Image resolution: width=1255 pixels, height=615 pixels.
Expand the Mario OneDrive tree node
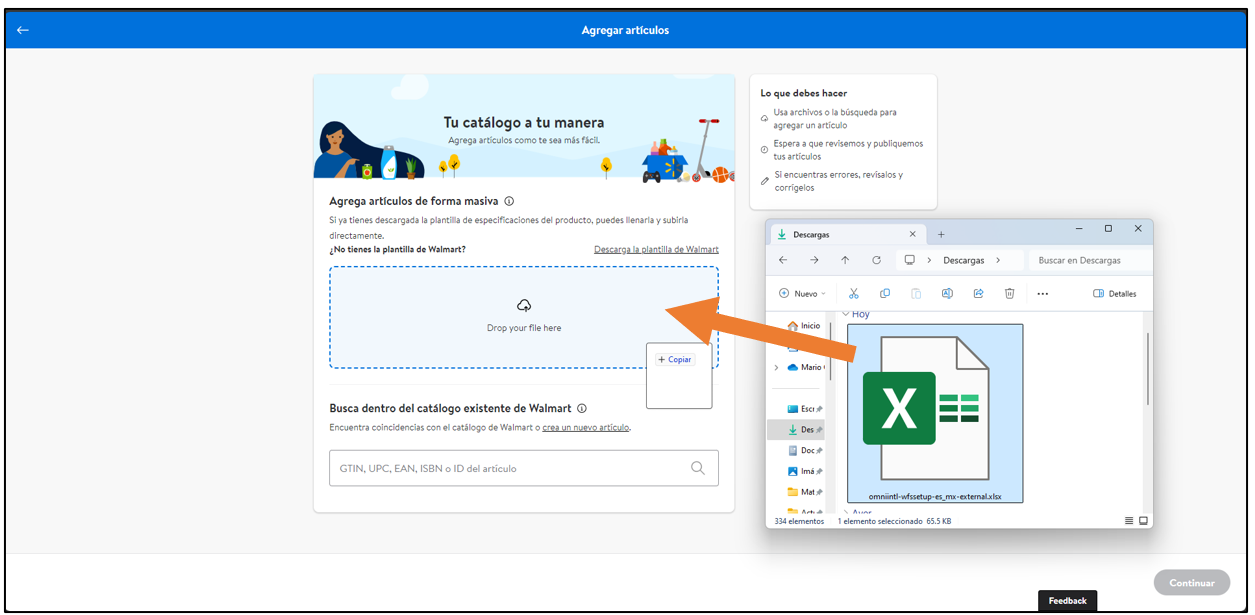pyautogui.click(x=776, y=367)
